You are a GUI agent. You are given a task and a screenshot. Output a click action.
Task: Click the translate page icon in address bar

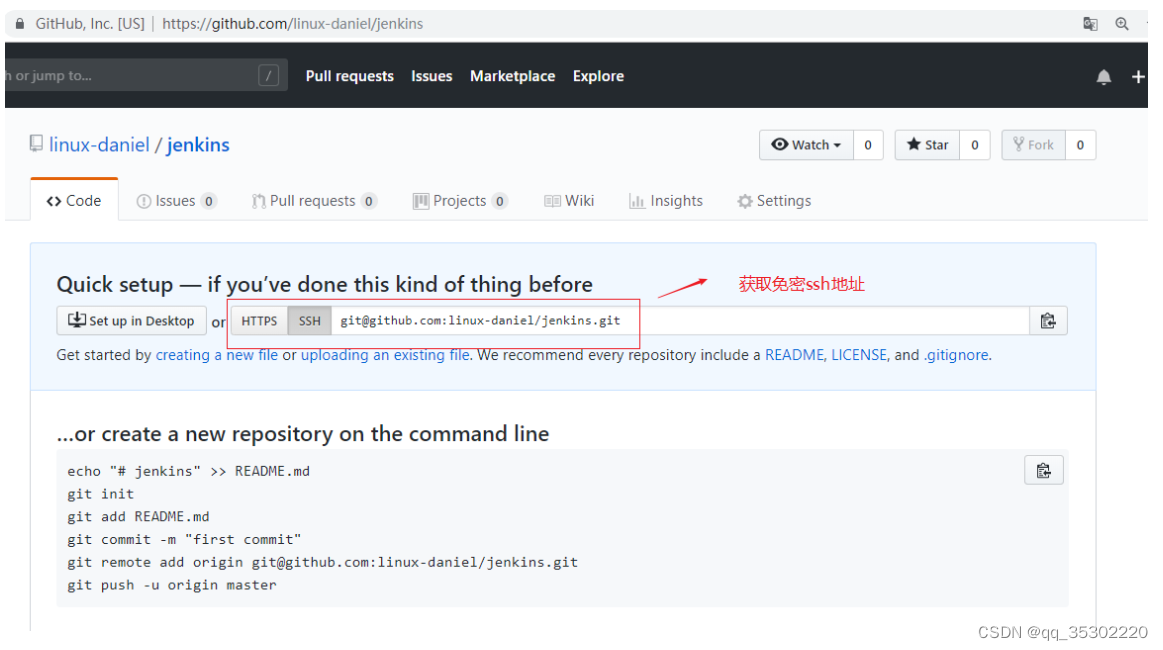click(x=1090, y=24)
